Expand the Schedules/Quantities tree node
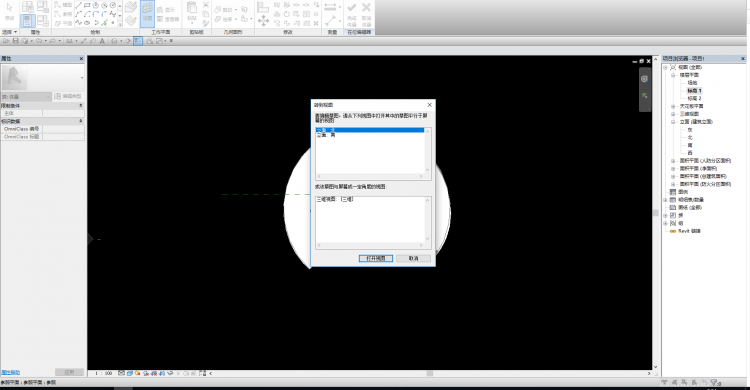The height and width of the screenshot is (390, 750). pyautogui.click(x=665, y=200)
